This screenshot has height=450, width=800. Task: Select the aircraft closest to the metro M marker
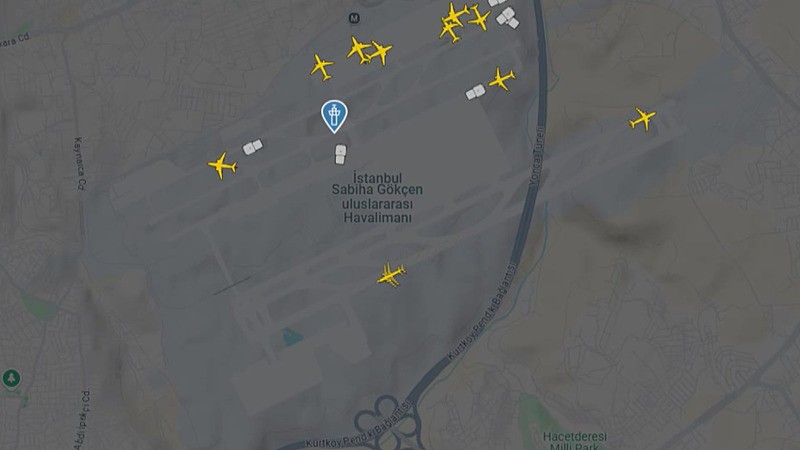pos(358,49)
